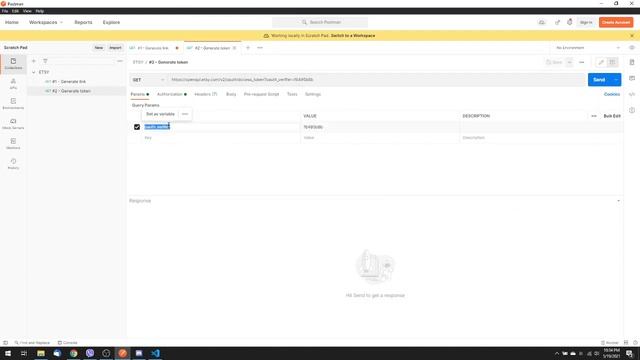Open Google Chrome from taskbar
This screenshot has width=640, height=360.
coord(73,353)
